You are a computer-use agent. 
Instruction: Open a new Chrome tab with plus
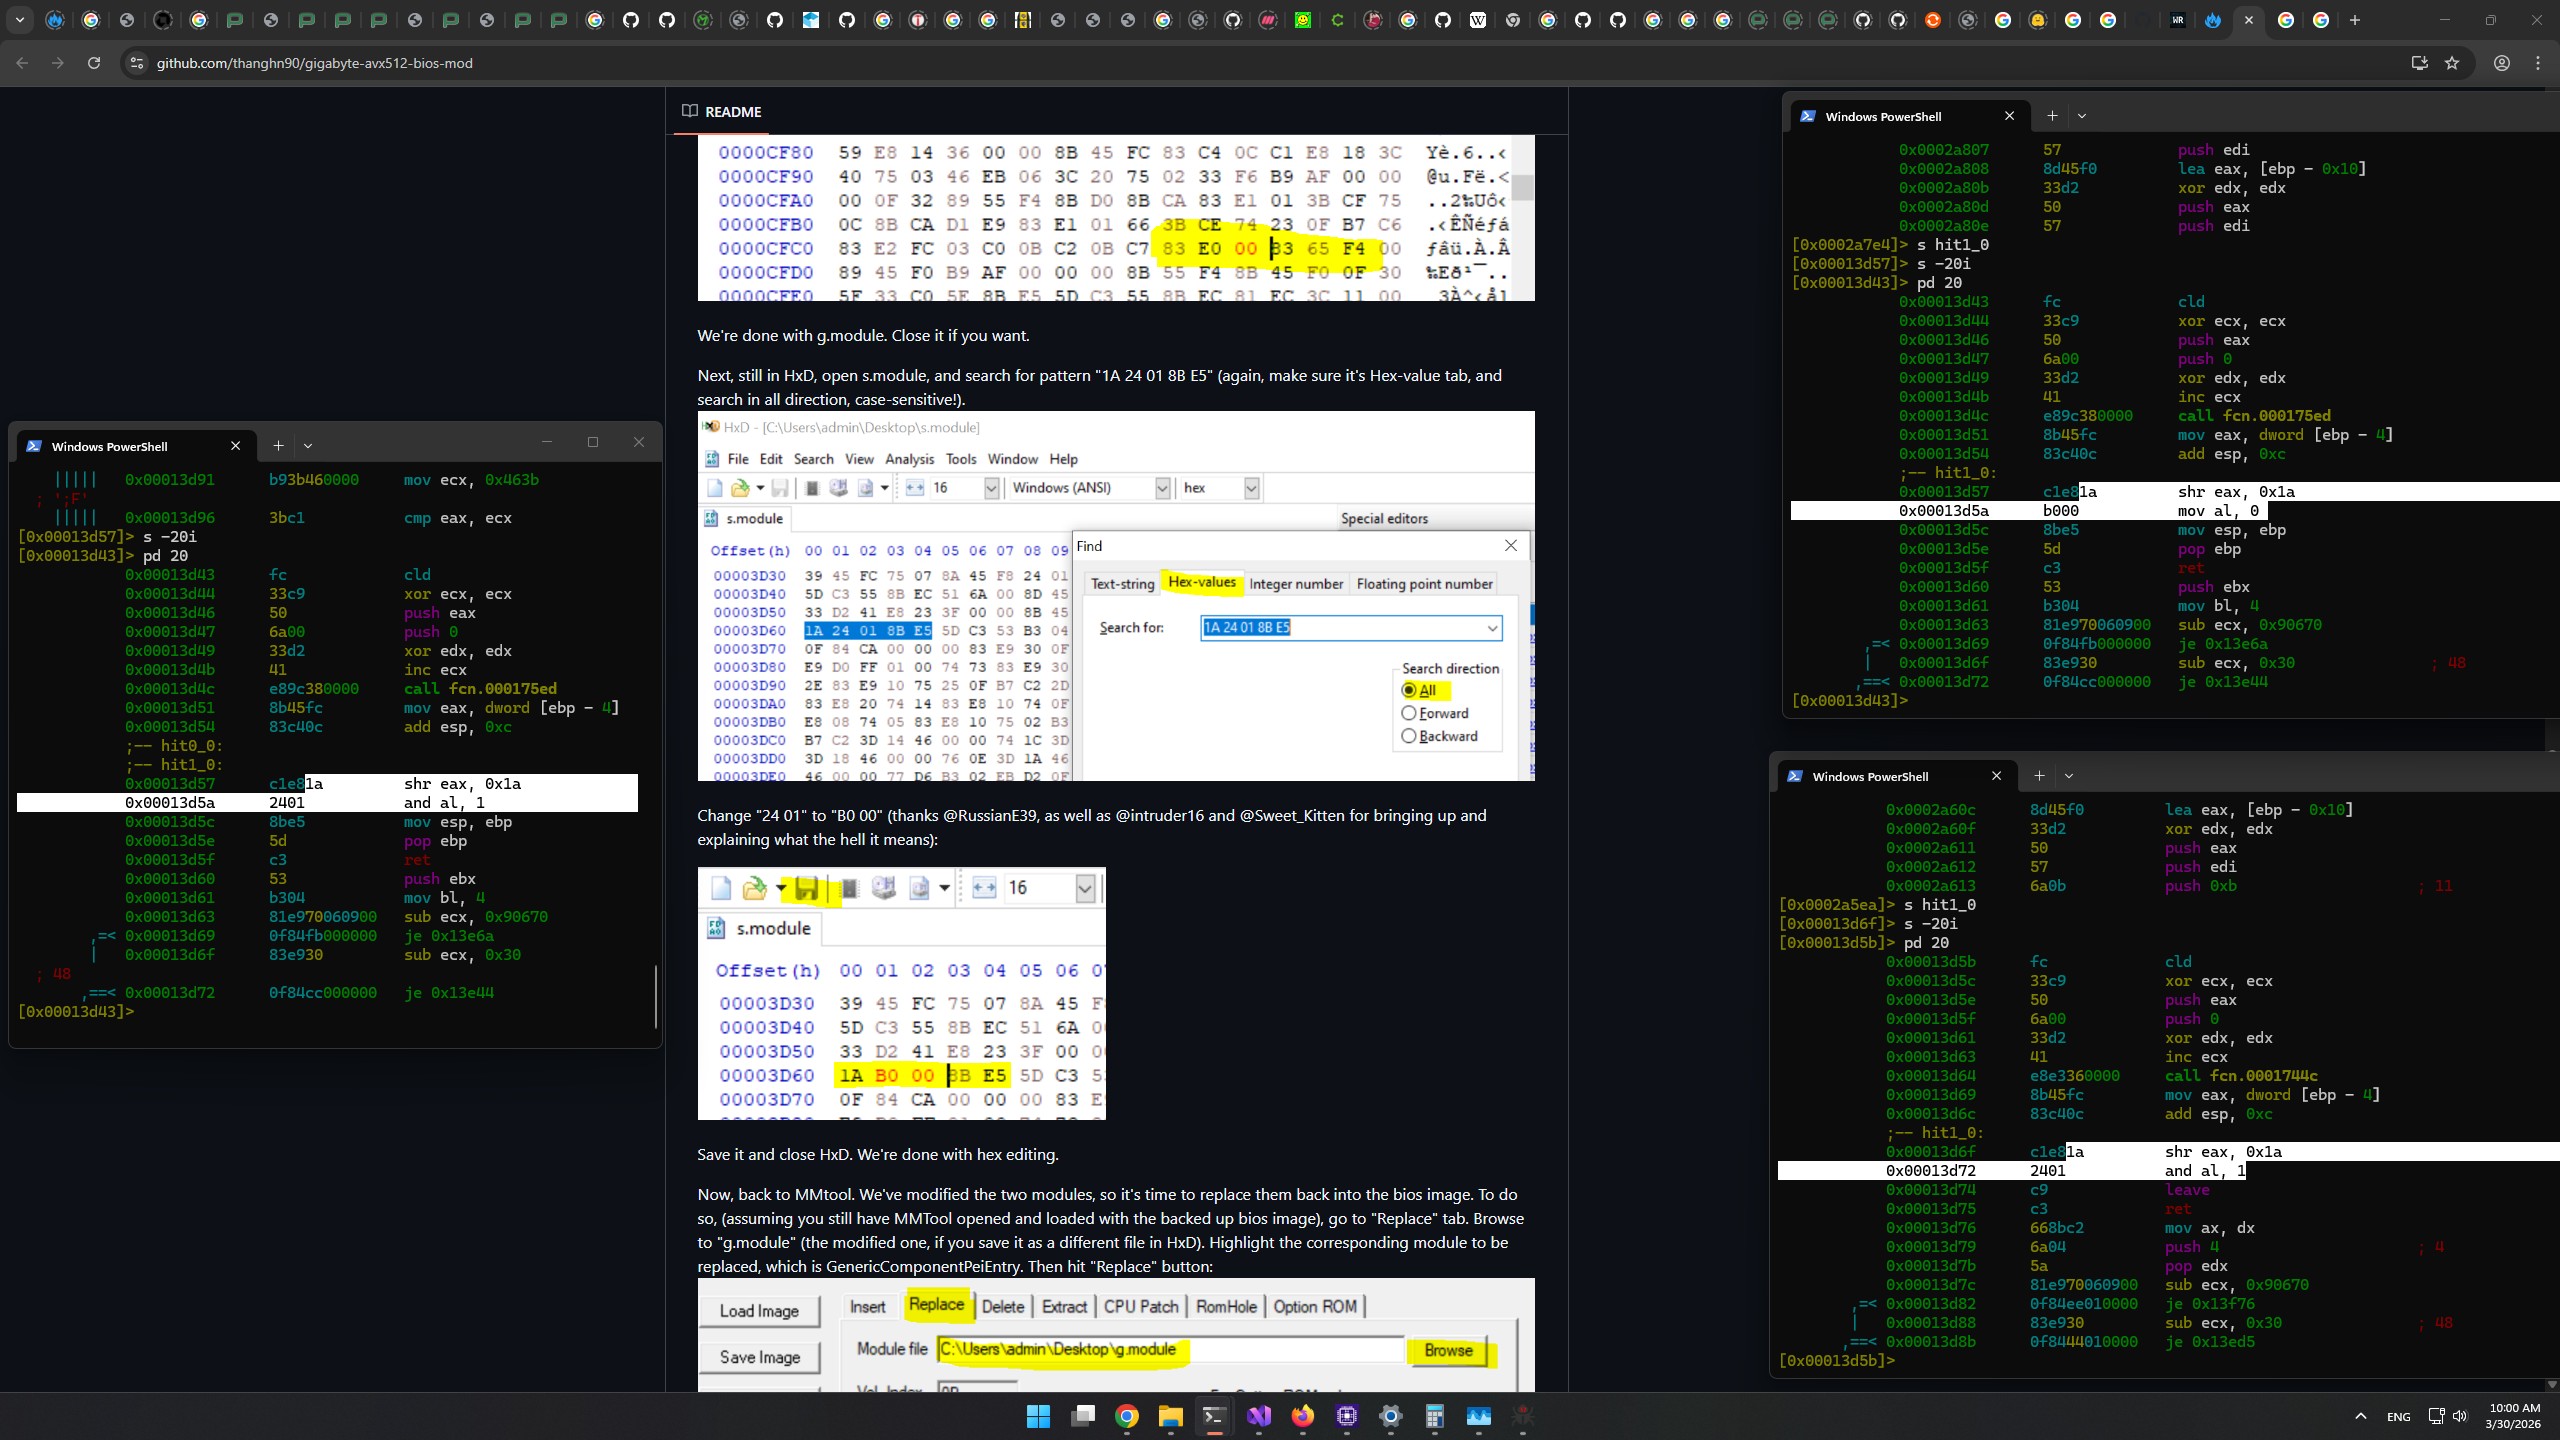2355,20
